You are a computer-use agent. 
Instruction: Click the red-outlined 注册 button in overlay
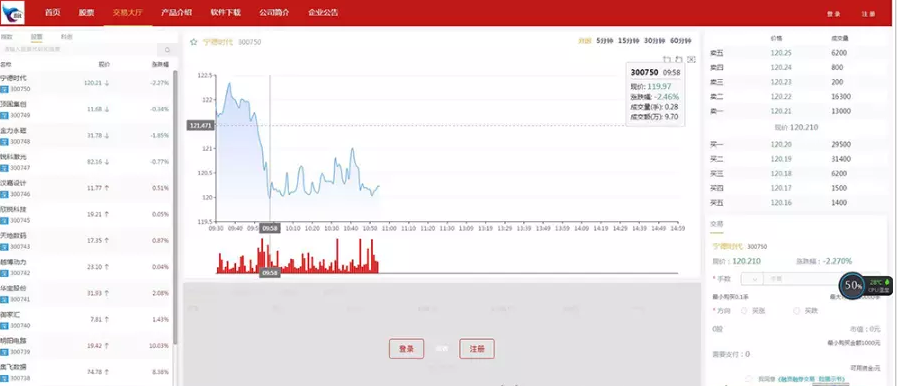click(x=477, y=349)
